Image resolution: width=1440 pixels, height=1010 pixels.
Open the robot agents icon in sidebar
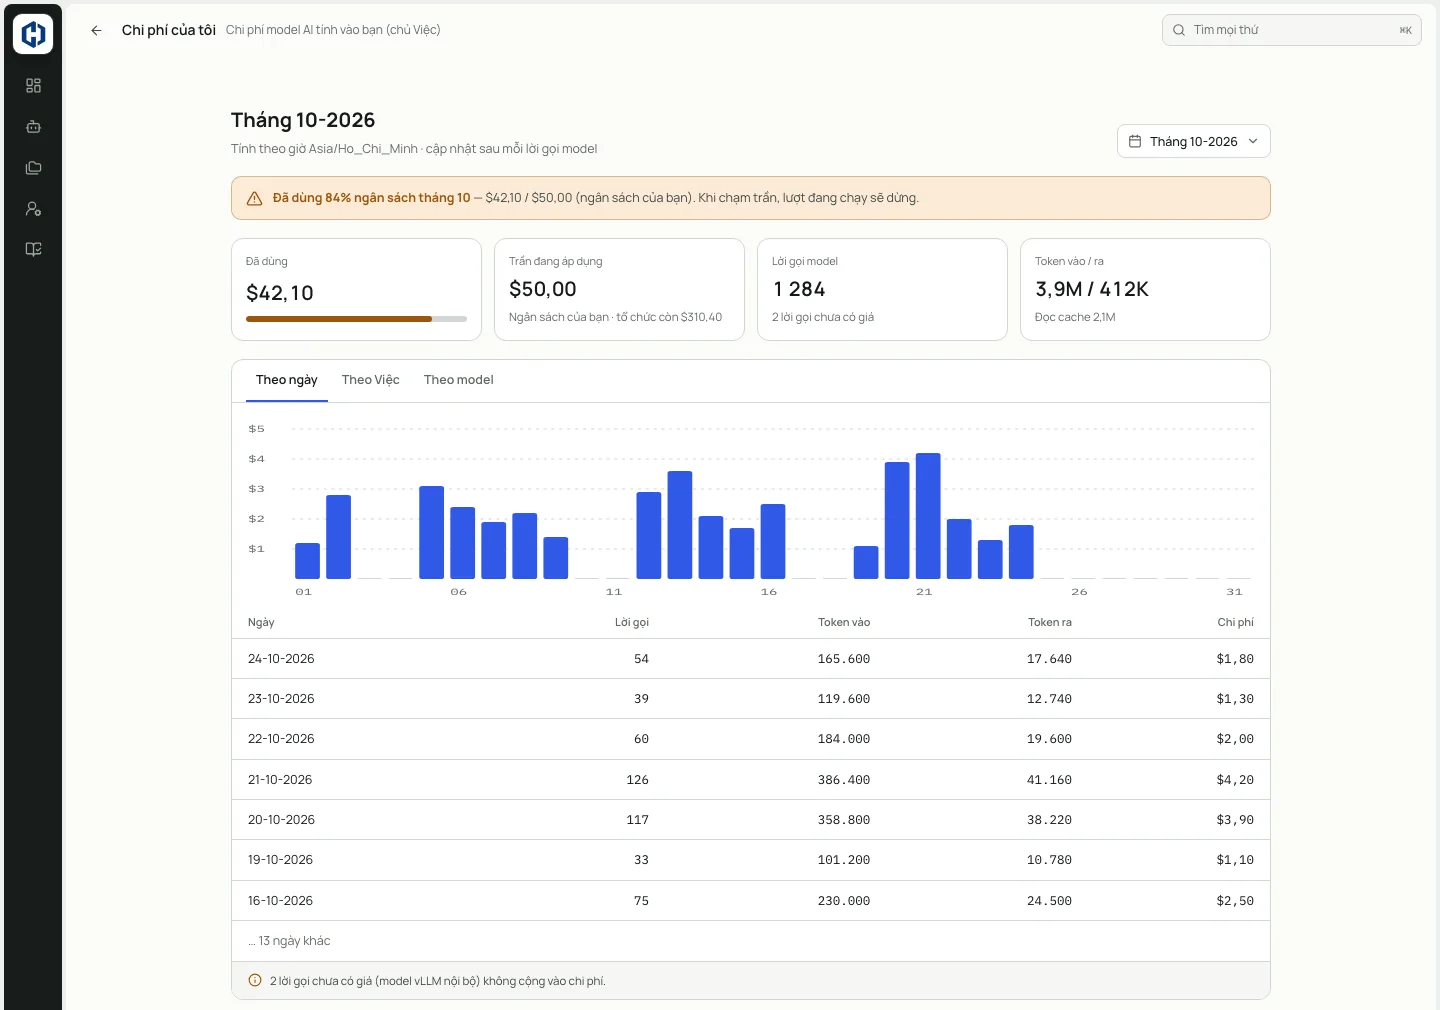(33, 127)
